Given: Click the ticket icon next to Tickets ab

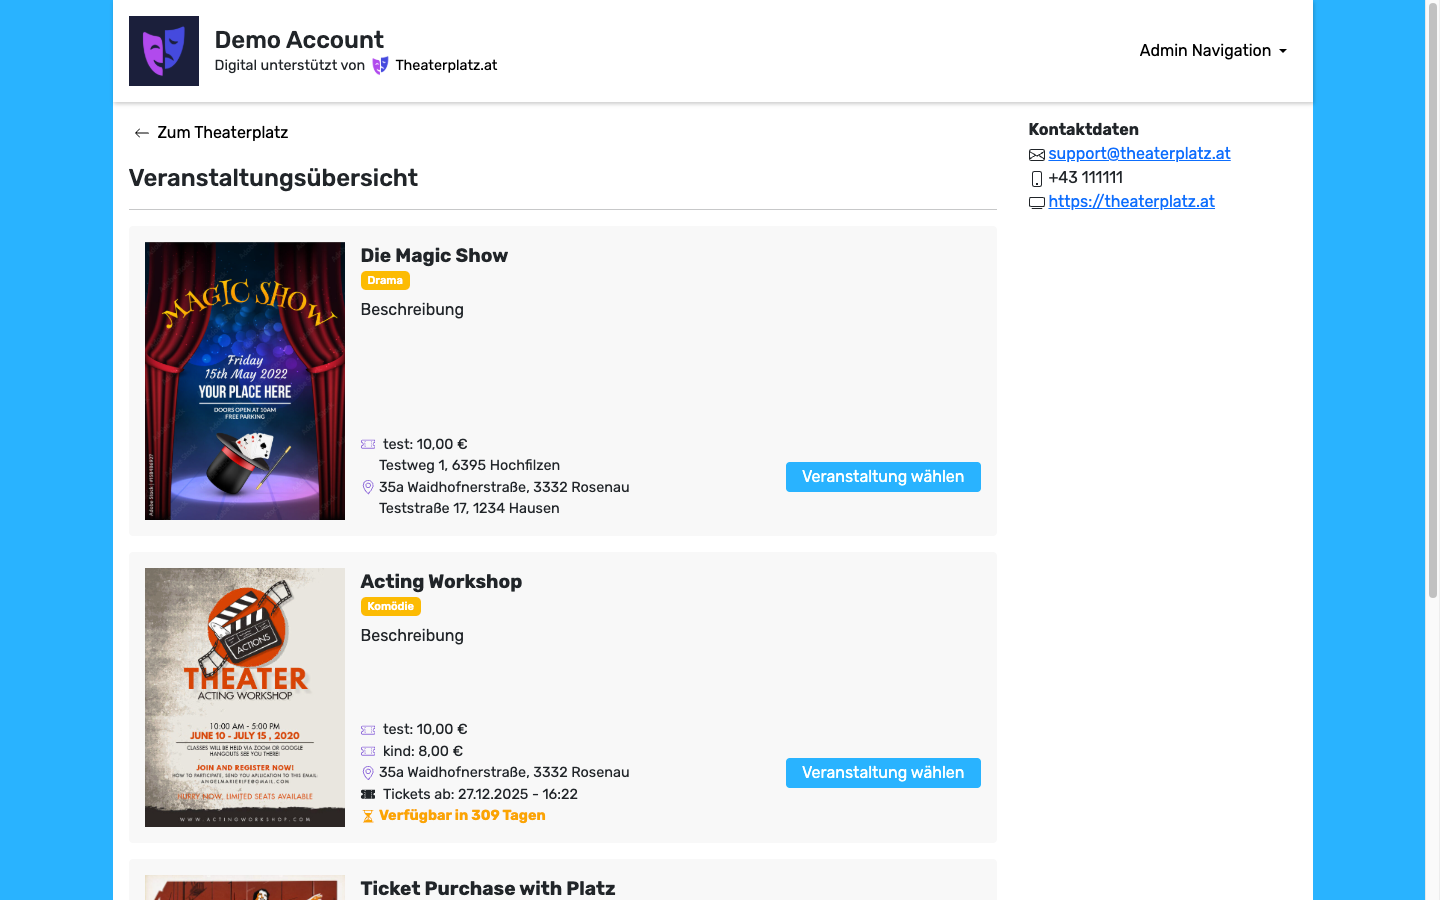Looking at the screenshot, I should [x=368, y=794].
